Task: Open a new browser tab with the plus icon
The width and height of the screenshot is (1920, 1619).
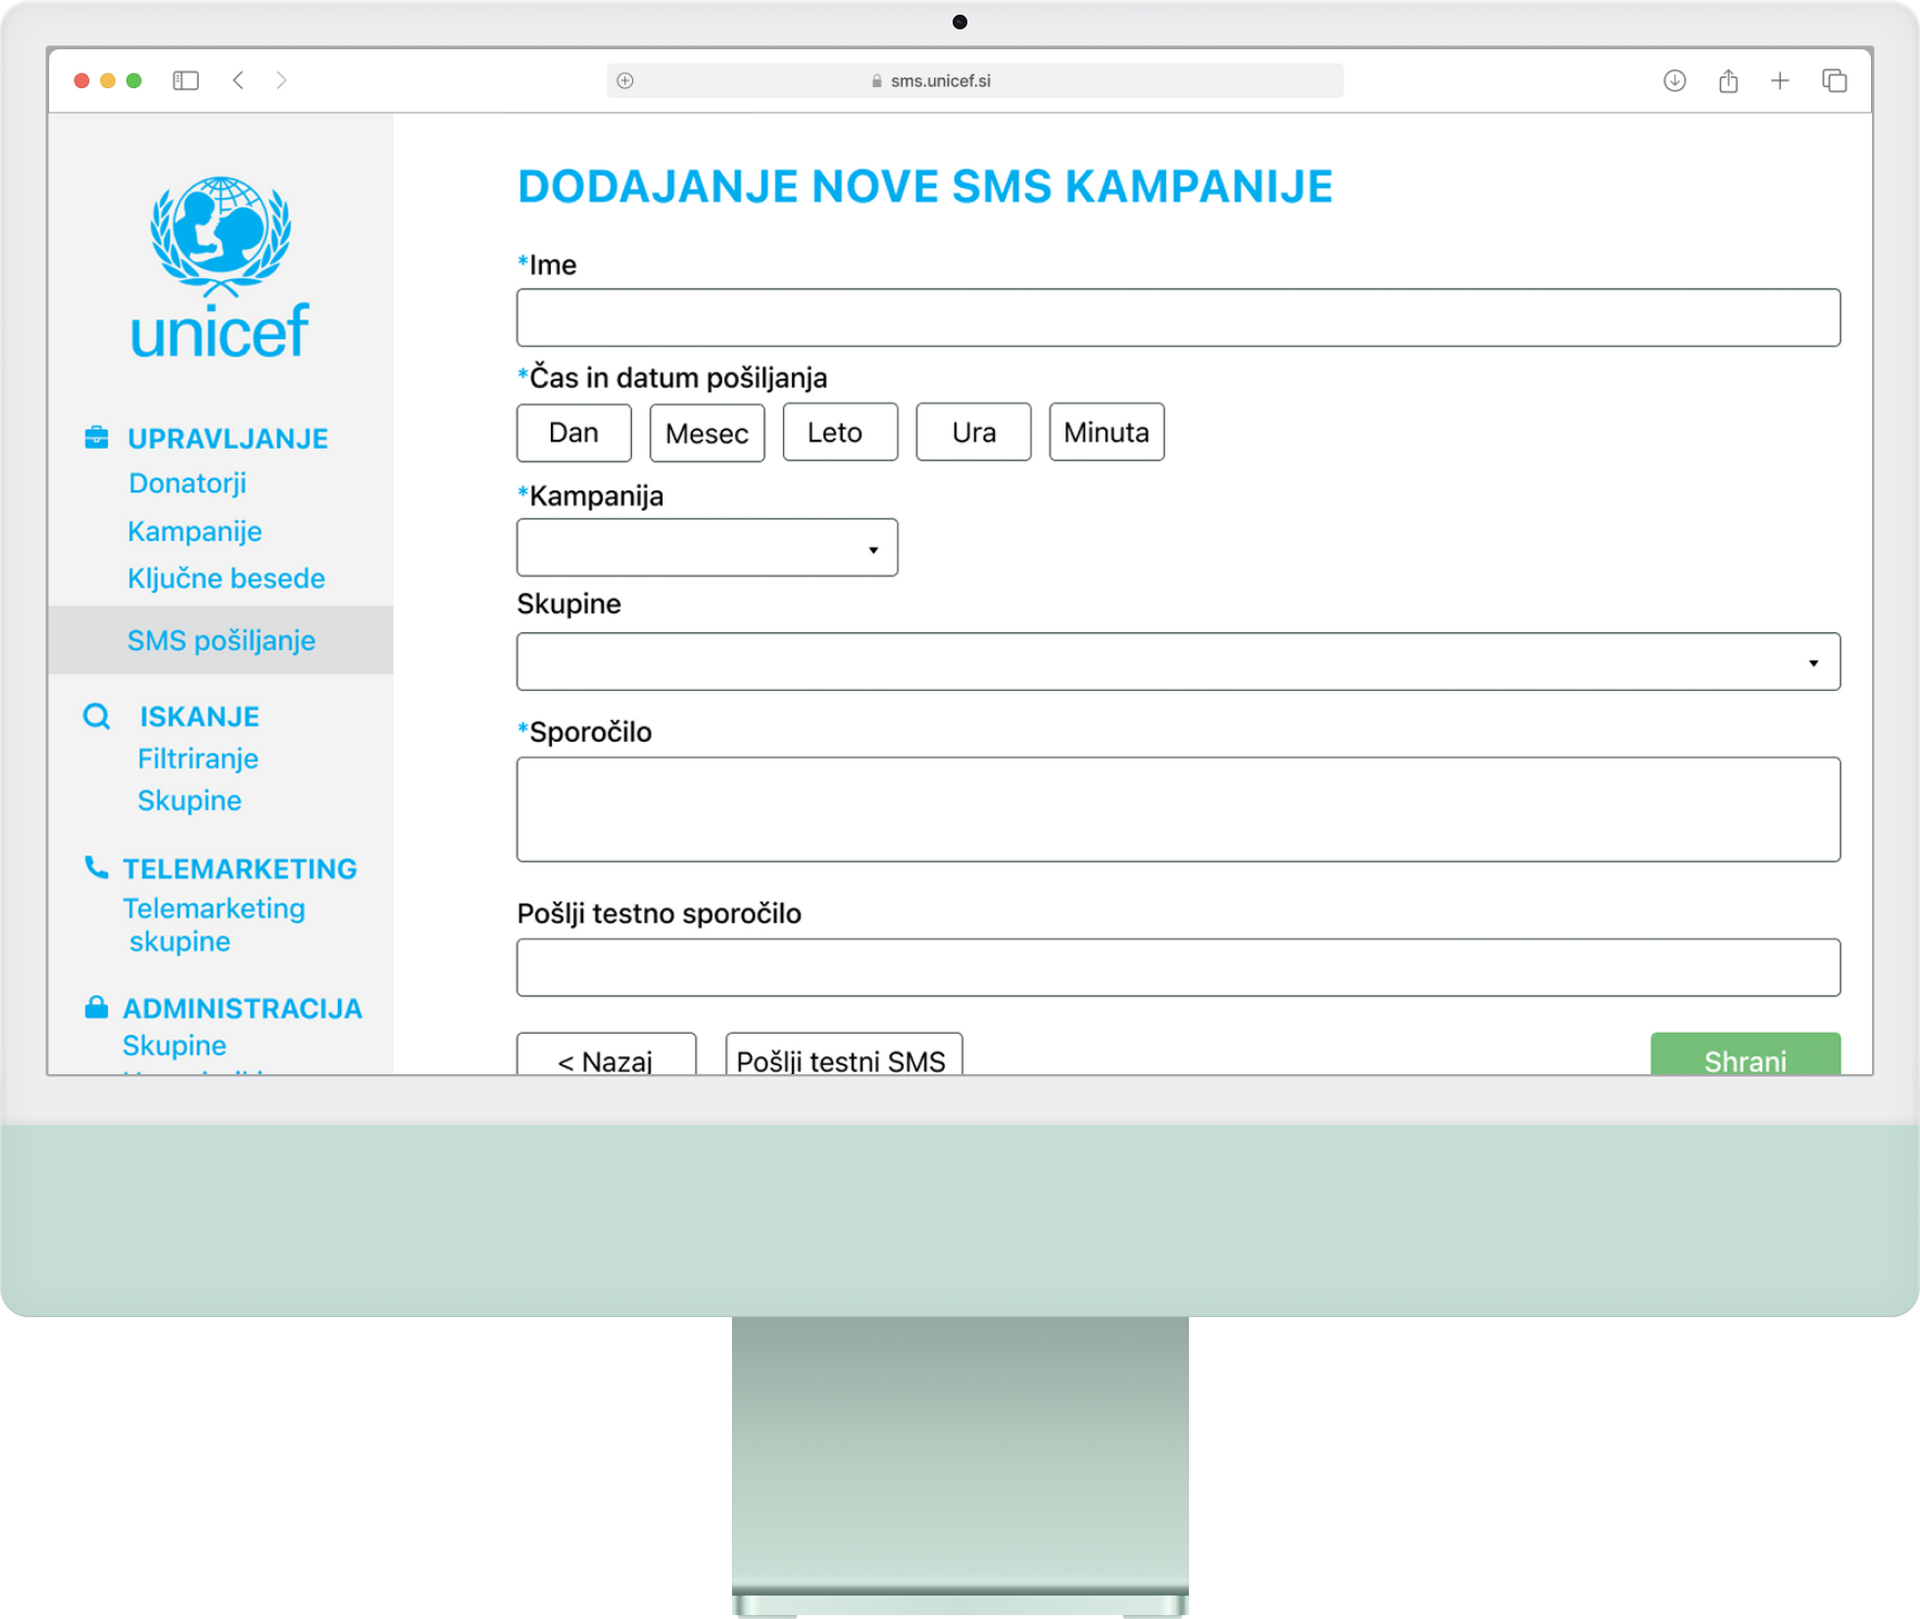Action: (1781, 80)
